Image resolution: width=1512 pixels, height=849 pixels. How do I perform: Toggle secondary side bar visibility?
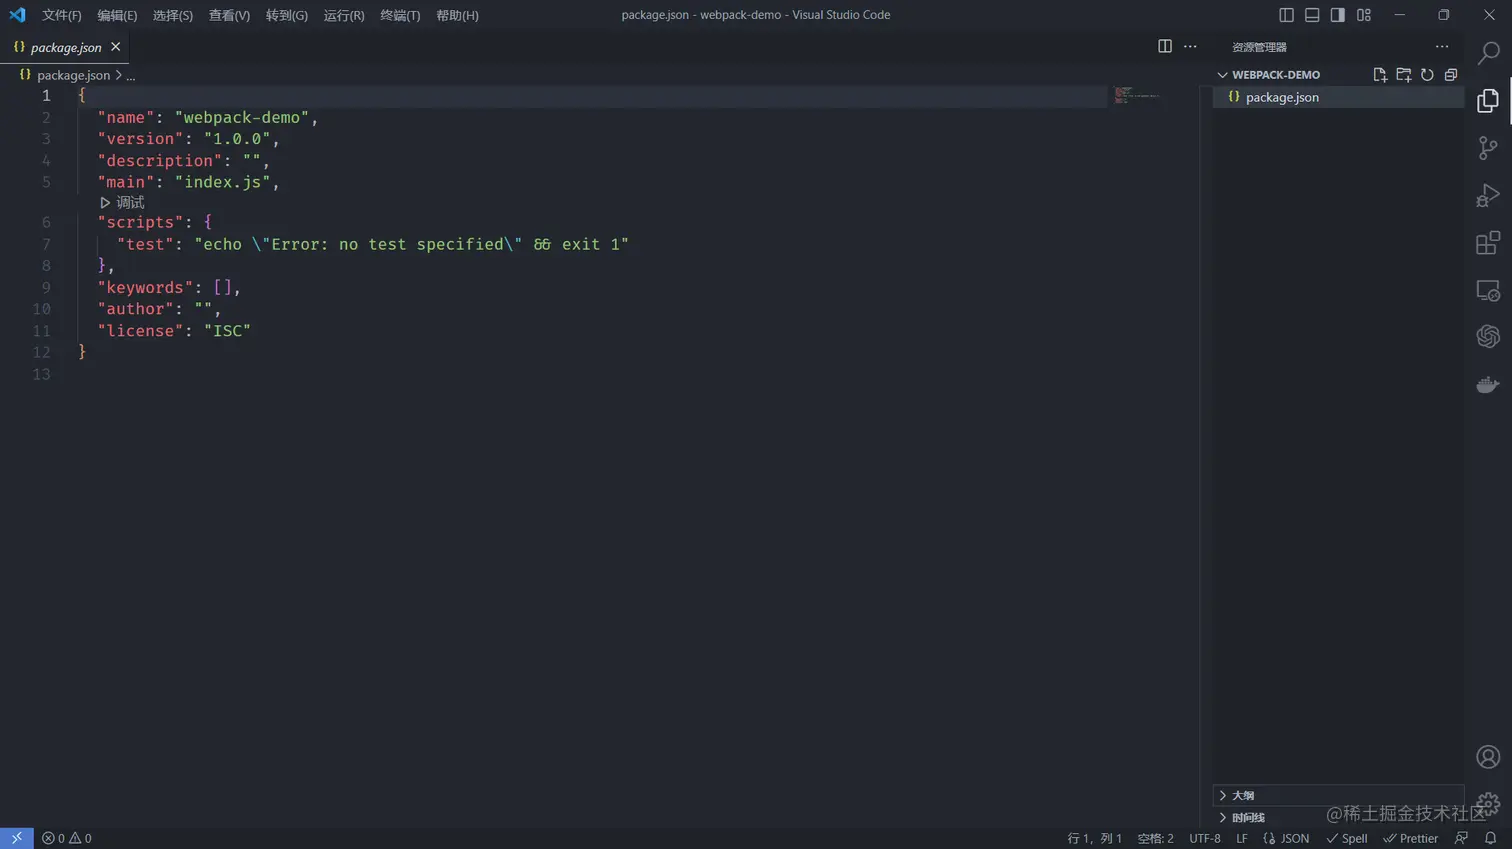(x=1338, y=15)
